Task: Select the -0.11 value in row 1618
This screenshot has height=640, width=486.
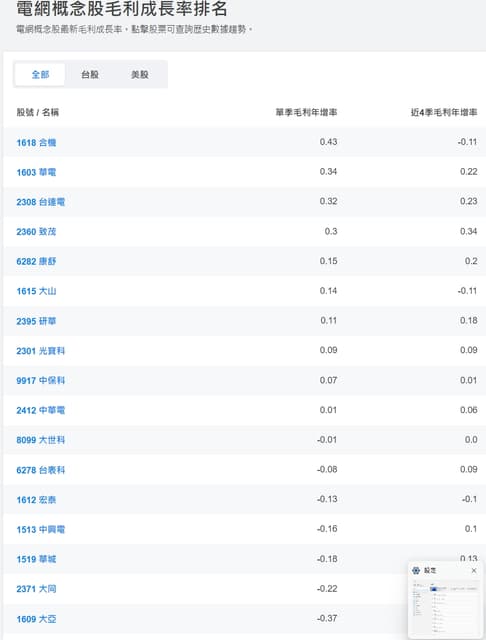Action: 468,142
